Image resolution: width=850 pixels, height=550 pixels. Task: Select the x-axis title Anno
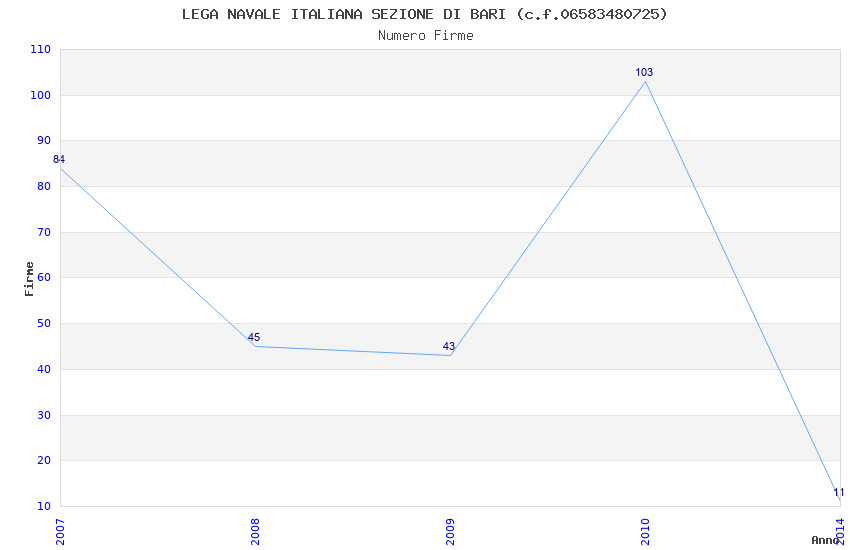coord(825,540)
